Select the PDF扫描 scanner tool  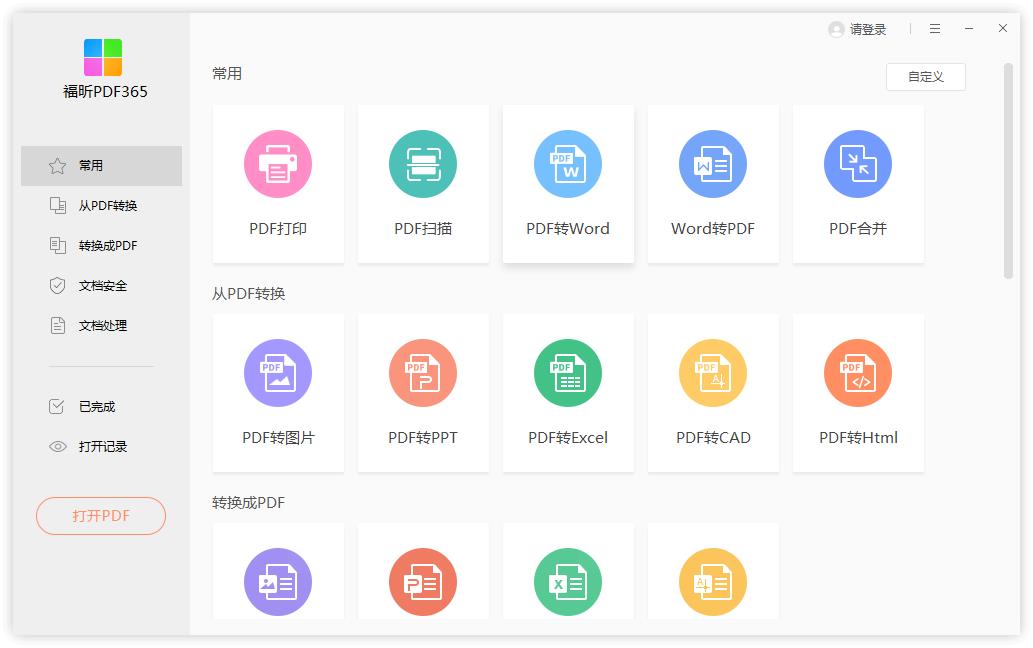pos(423,184)
